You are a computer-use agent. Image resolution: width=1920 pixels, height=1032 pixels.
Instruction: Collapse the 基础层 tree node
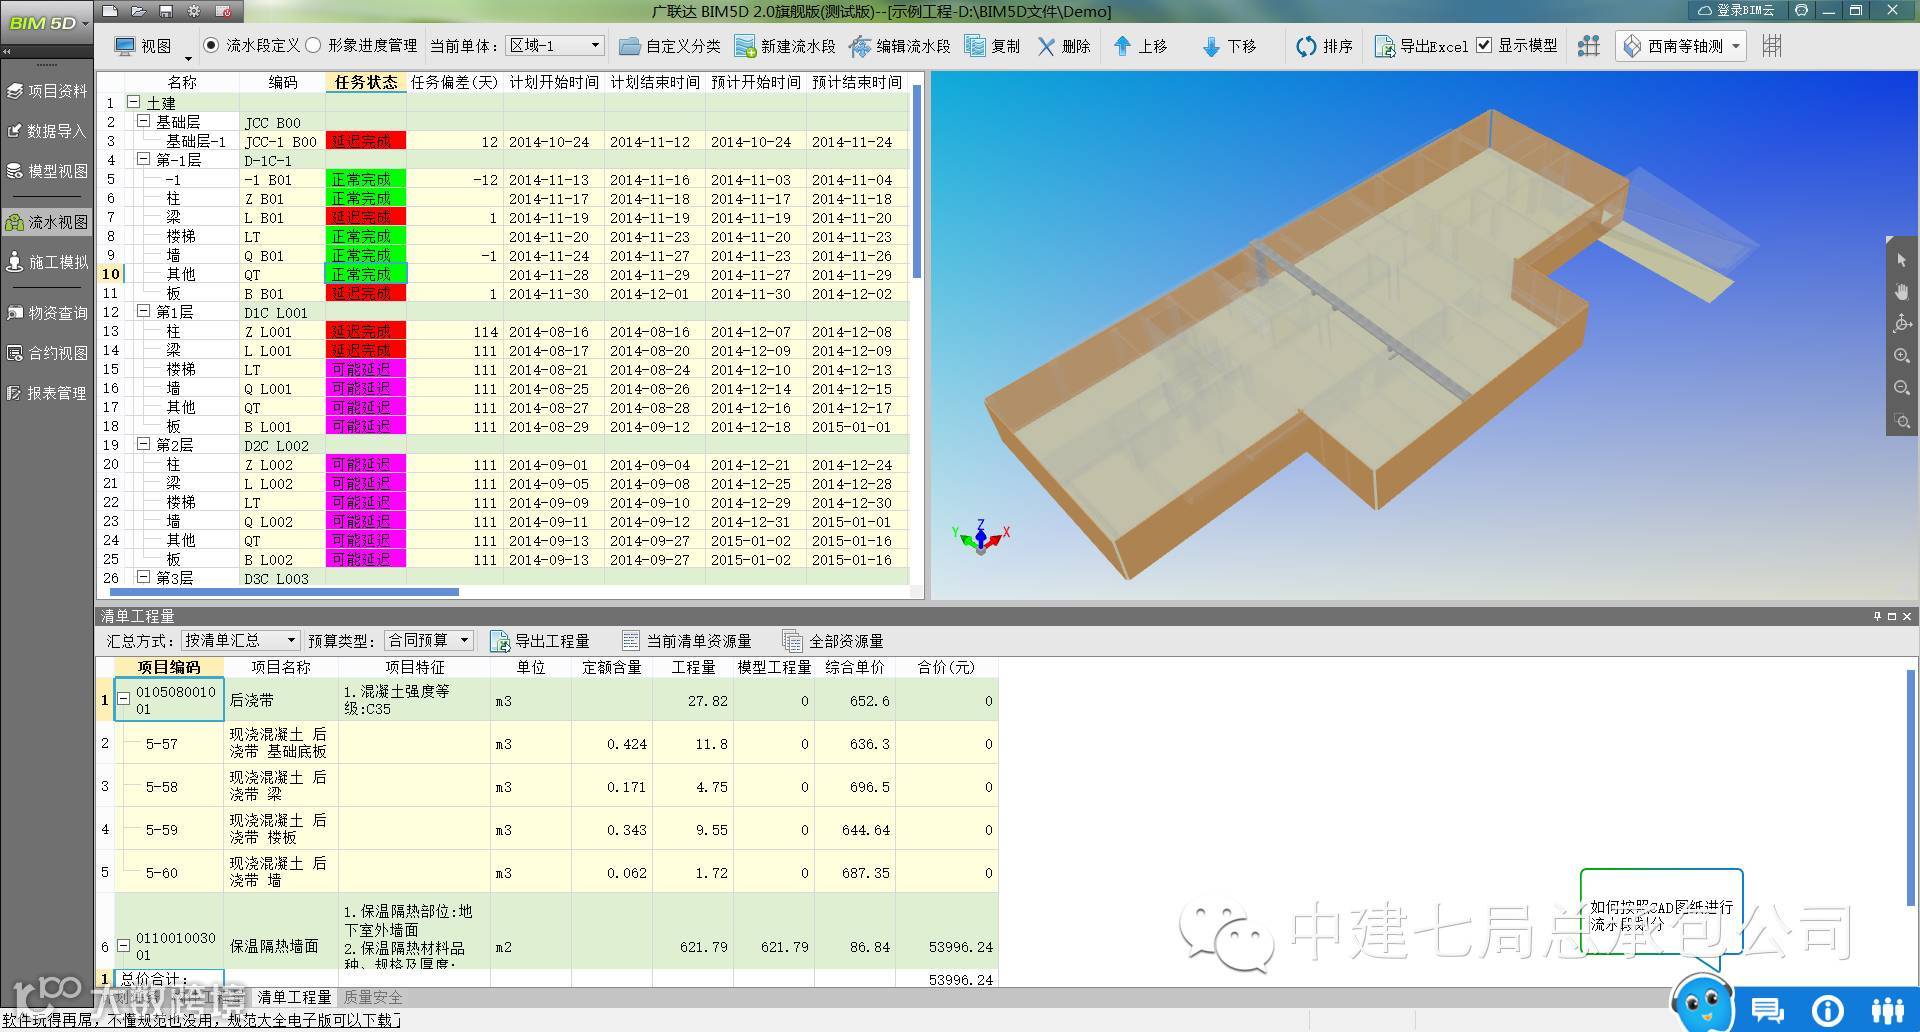click(x=143, y=121)
